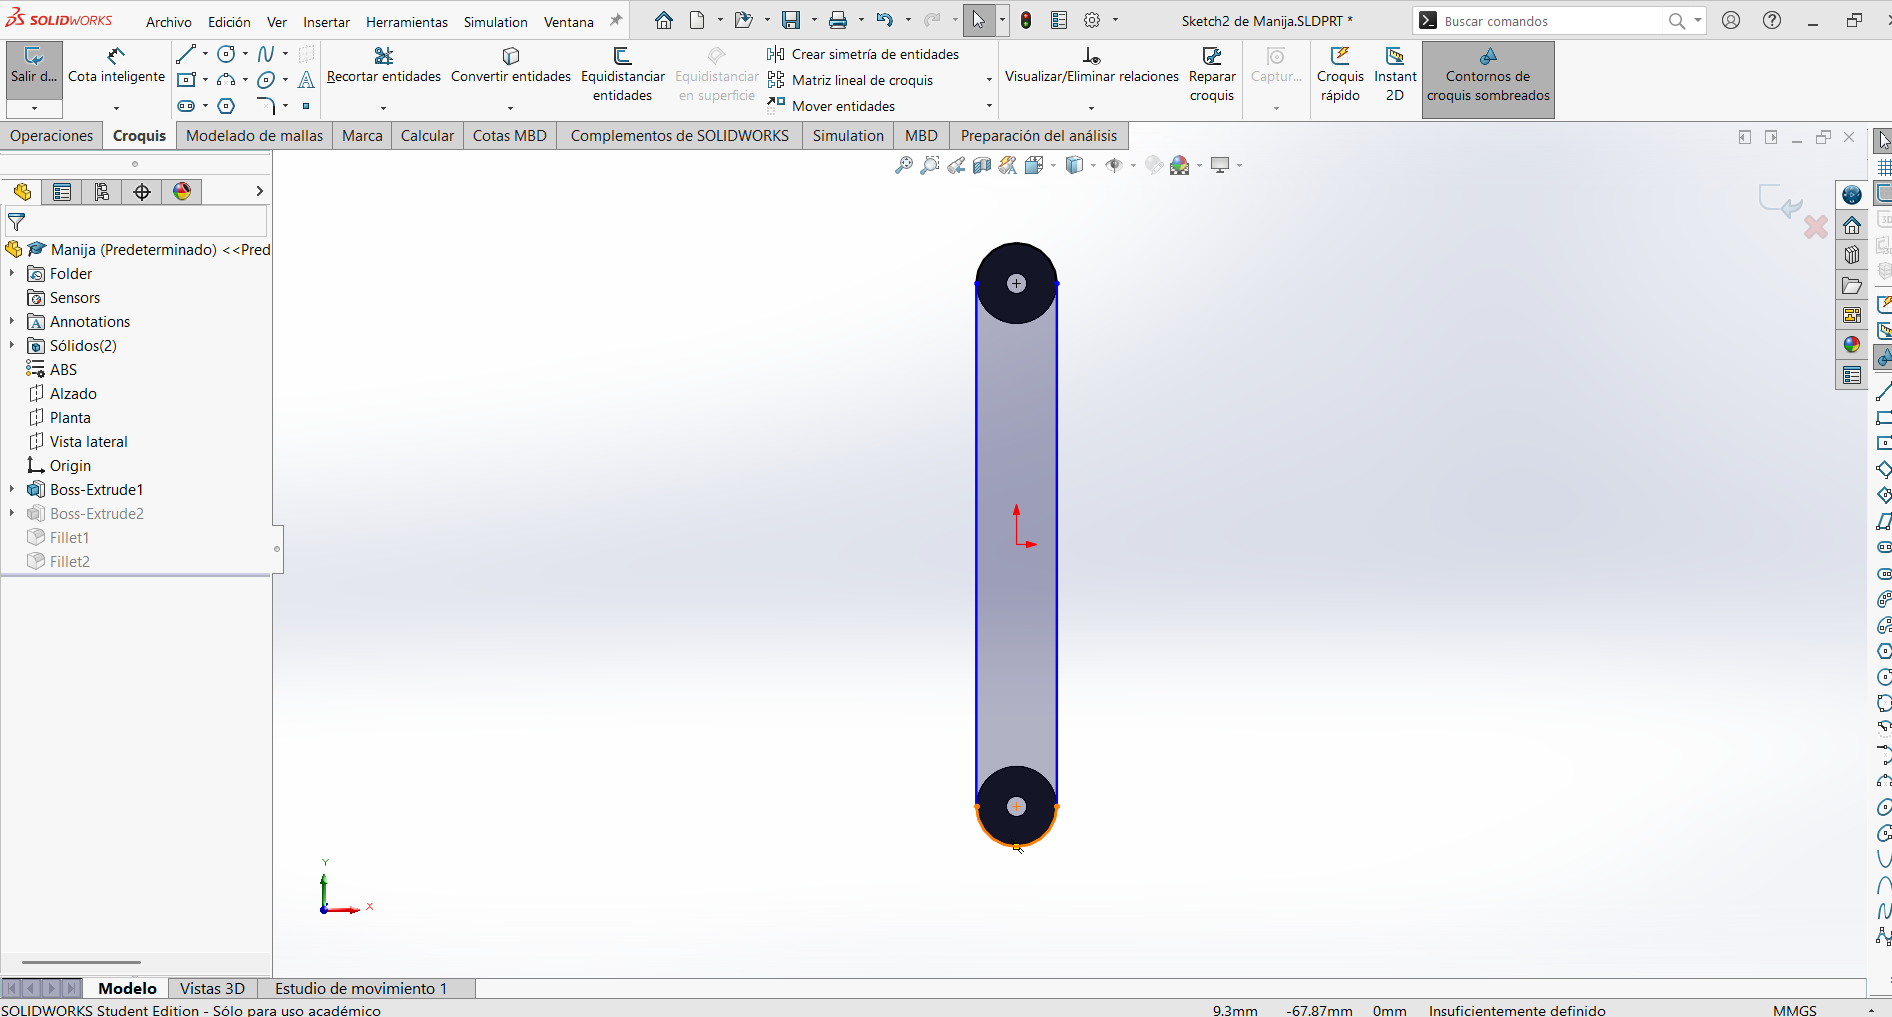
Task: Open the PropertyManager tab icon
Action: click(x=62, y=192)
